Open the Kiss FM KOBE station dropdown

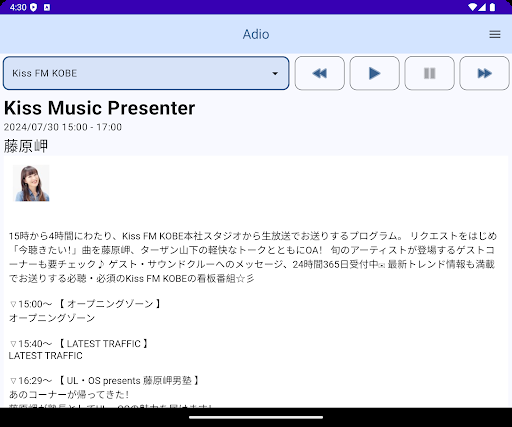(x=146, y=73)
